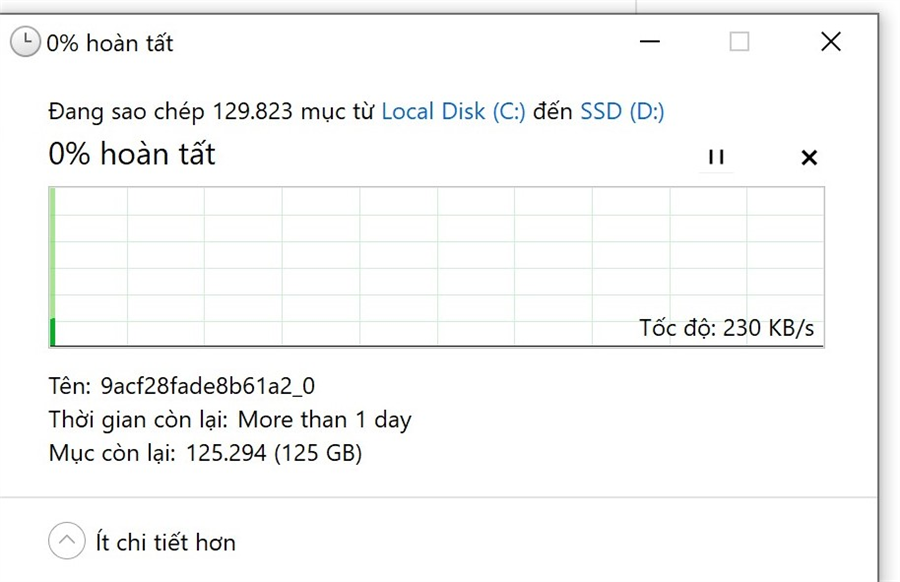Minimize the copy dialog window

[x=650, y=42]
